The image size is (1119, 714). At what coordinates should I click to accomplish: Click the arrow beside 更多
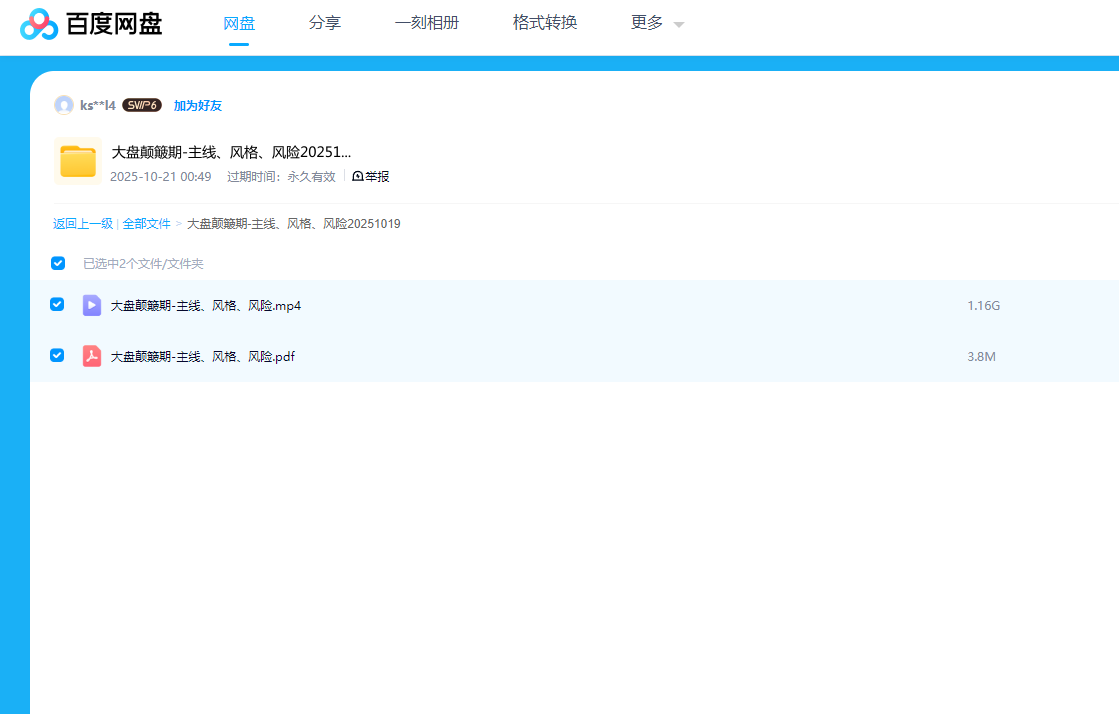pos(679,25)
